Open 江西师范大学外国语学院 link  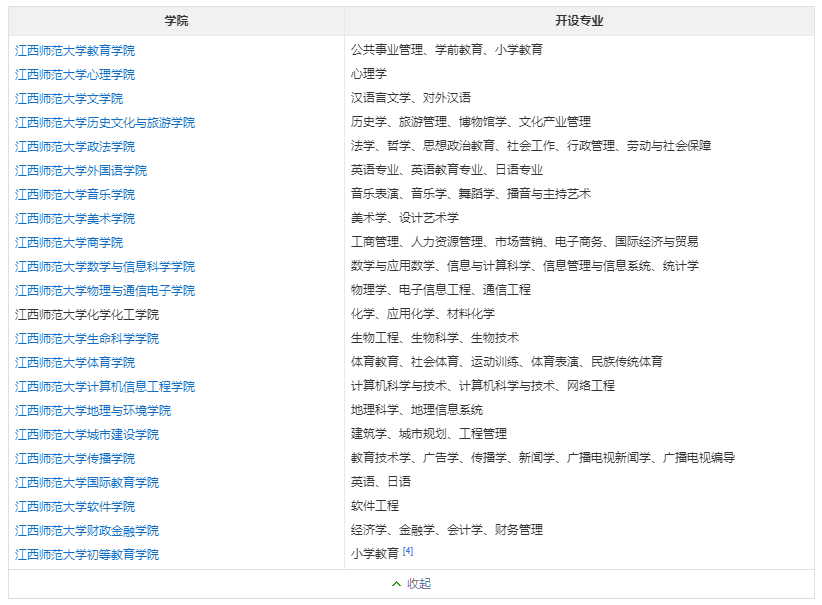(81, 171)
